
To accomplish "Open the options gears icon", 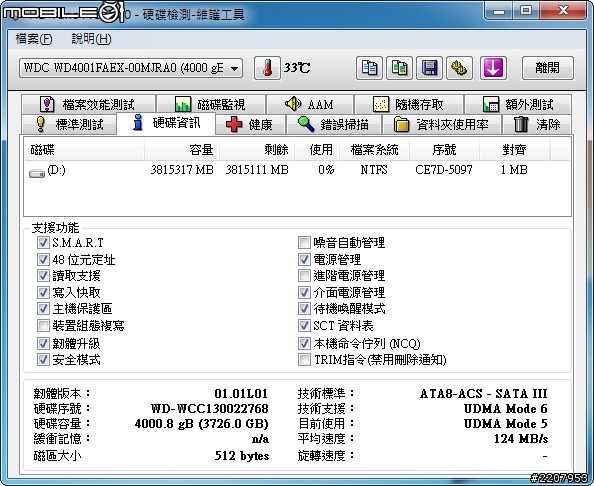I will tap(459, 68).
